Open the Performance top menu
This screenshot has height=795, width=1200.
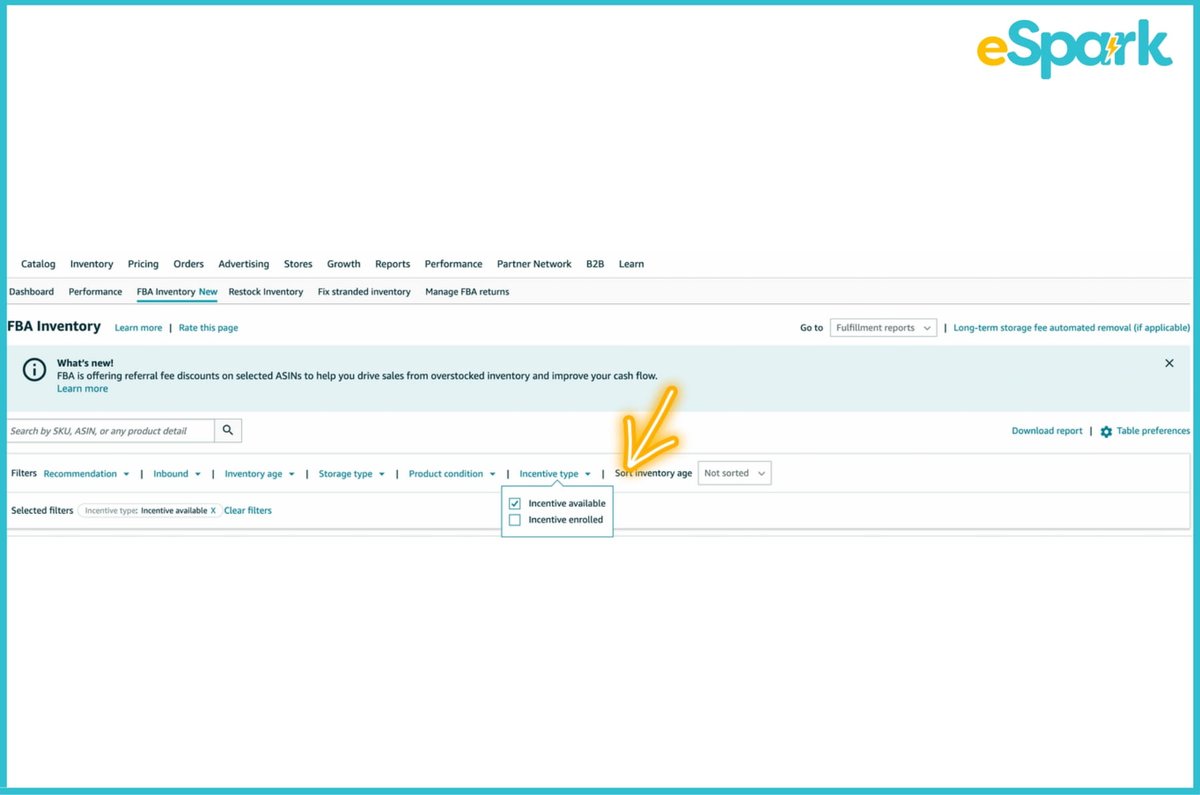tap(453, 264)
